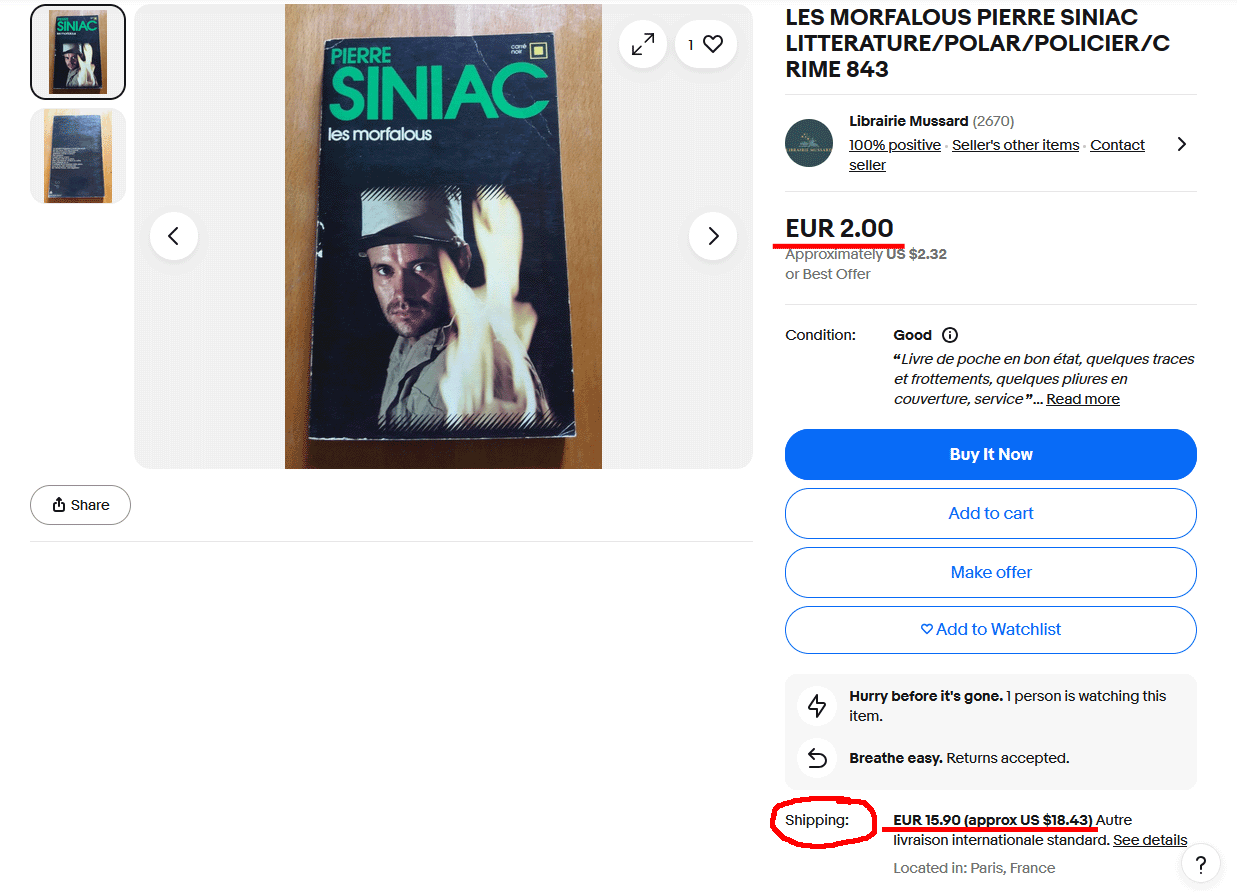Expand the condition description with Read more

coord(1082,399)
